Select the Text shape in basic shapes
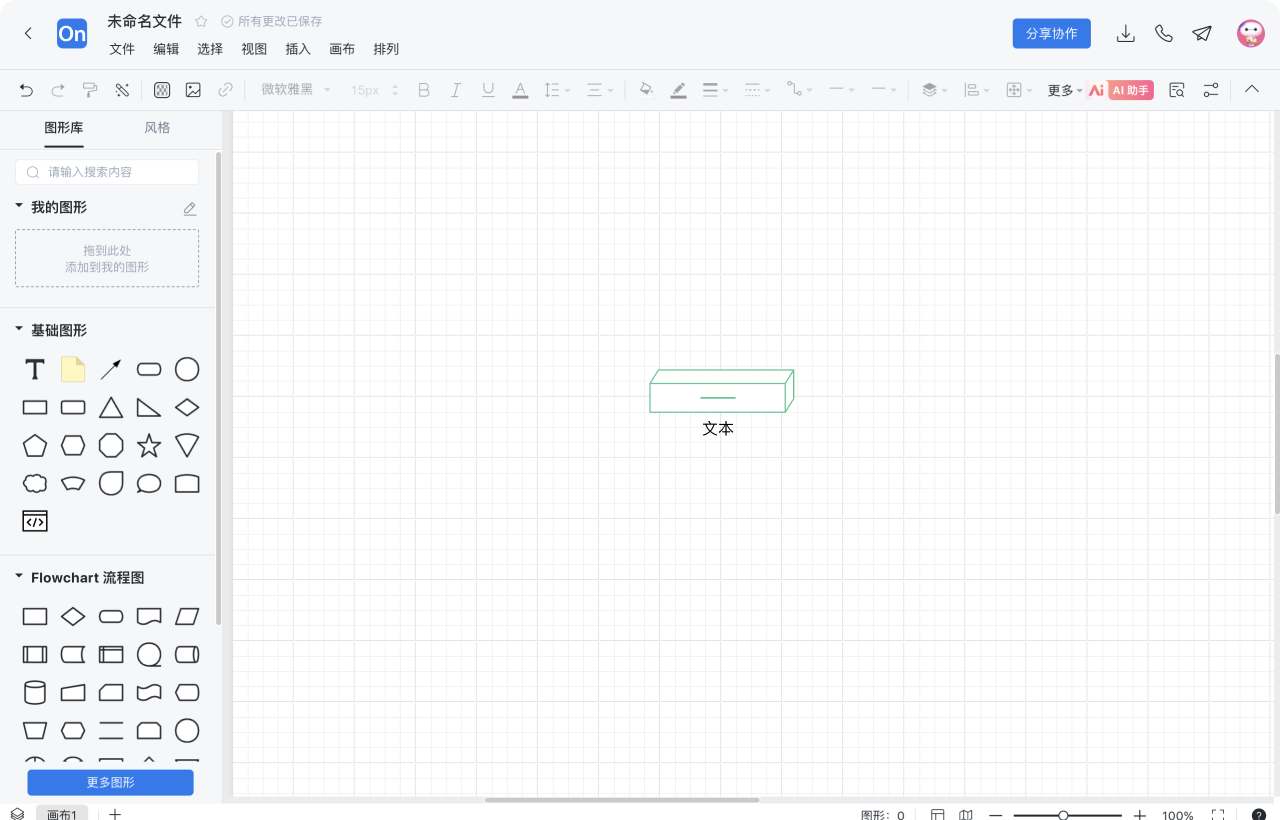Screen dimensions: 1280x820 tap(35, 370)
